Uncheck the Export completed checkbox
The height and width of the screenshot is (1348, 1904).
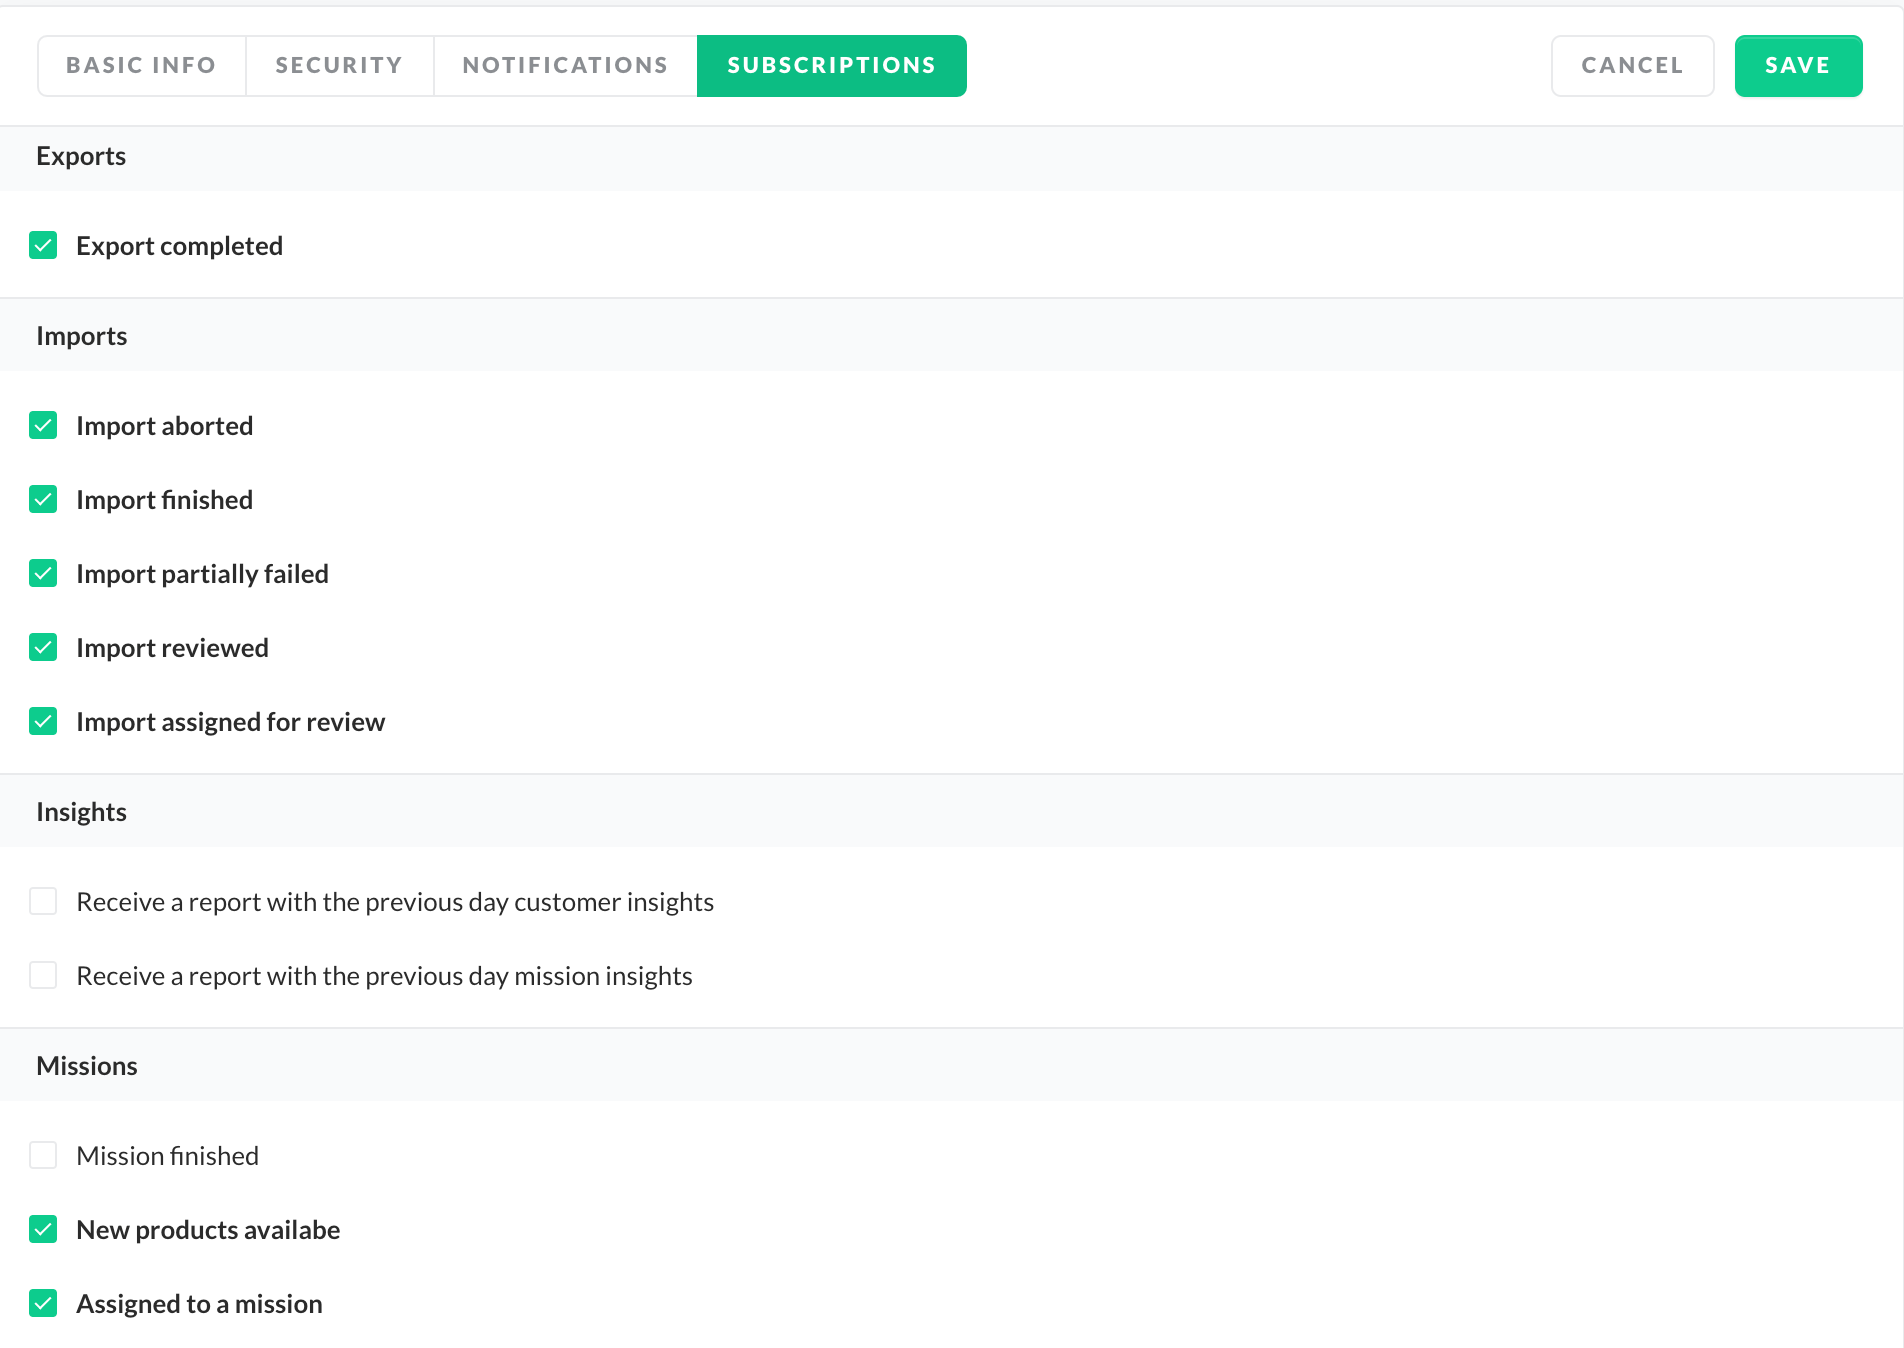pos(43,246)
